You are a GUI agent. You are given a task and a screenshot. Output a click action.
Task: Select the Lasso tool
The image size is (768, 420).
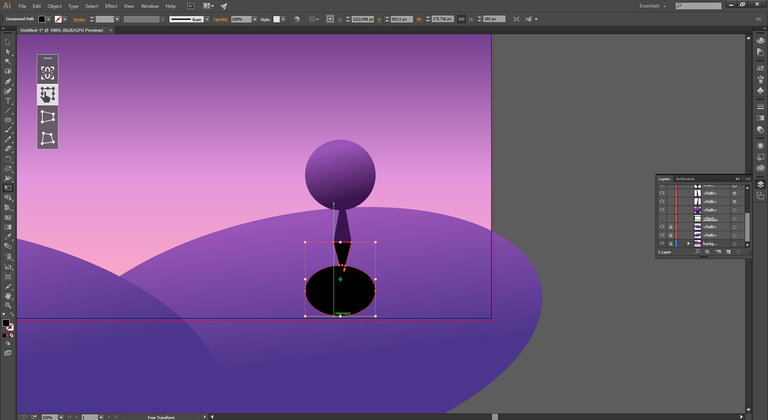pyautogui.click(x=8, y=72)
